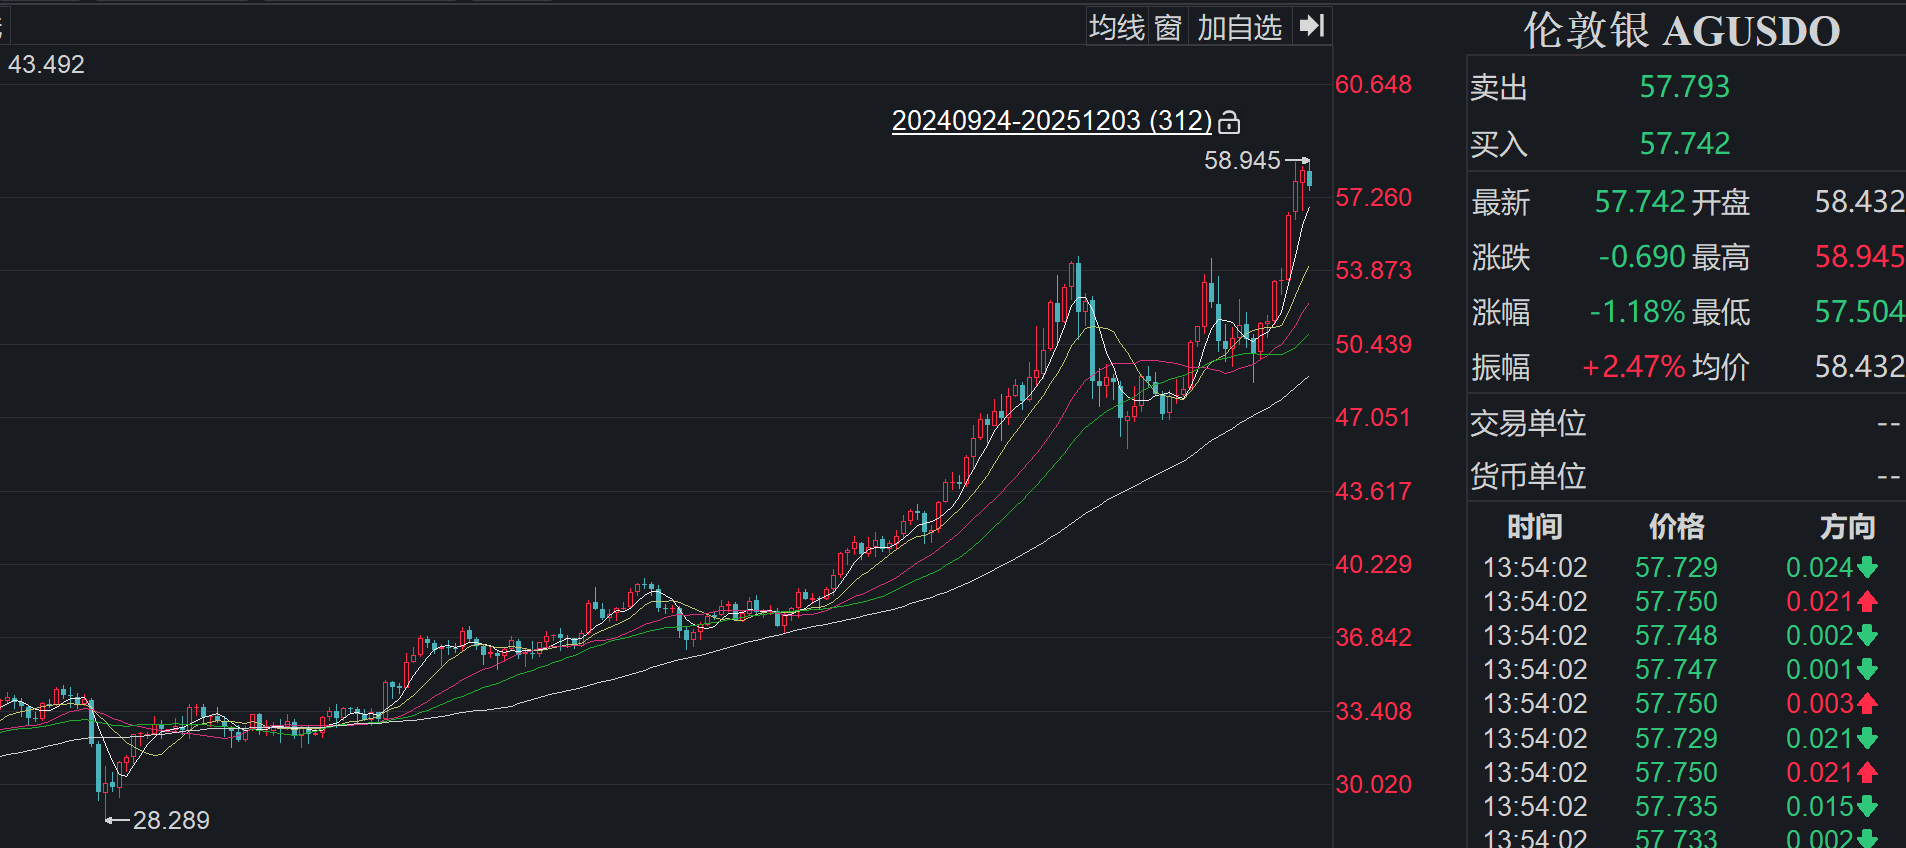Open the 20240924-20251203 date range link

click(x=1051, y=121)
